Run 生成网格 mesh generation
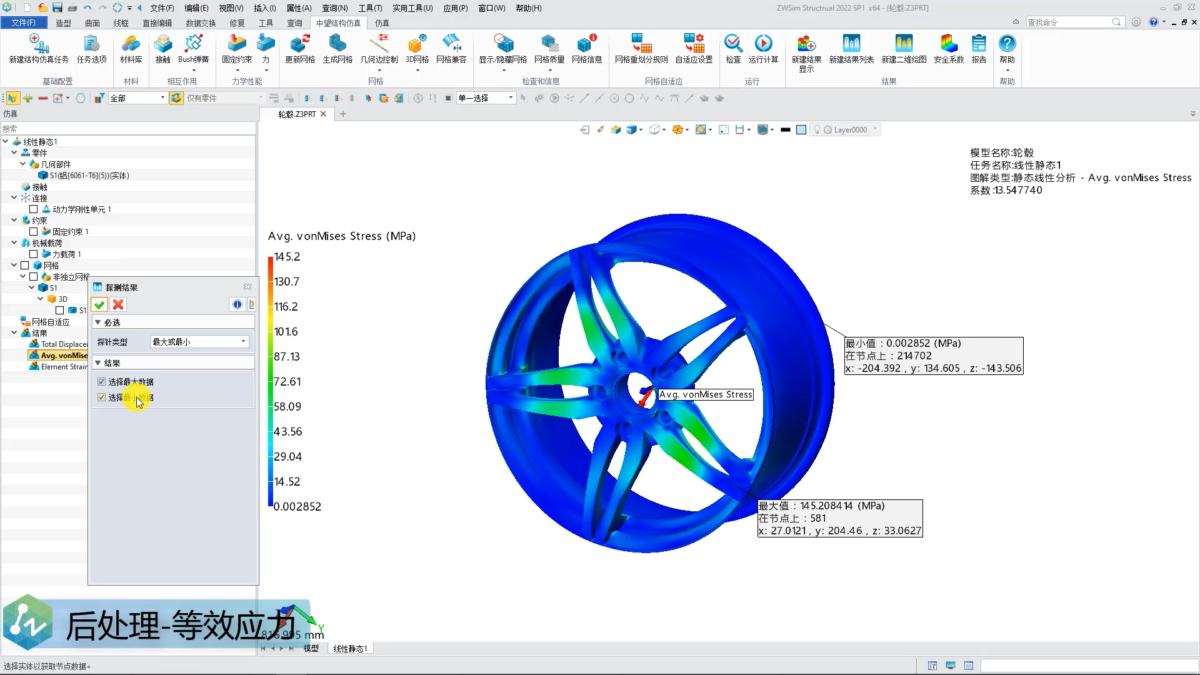Screen dimensions: 1200x675 [337, 48]
